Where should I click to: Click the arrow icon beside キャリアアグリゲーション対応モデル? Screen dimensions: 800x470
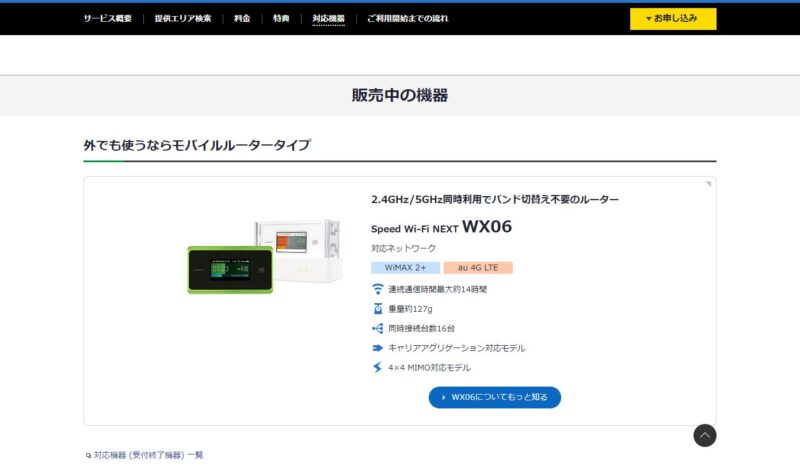pos(378,348)
